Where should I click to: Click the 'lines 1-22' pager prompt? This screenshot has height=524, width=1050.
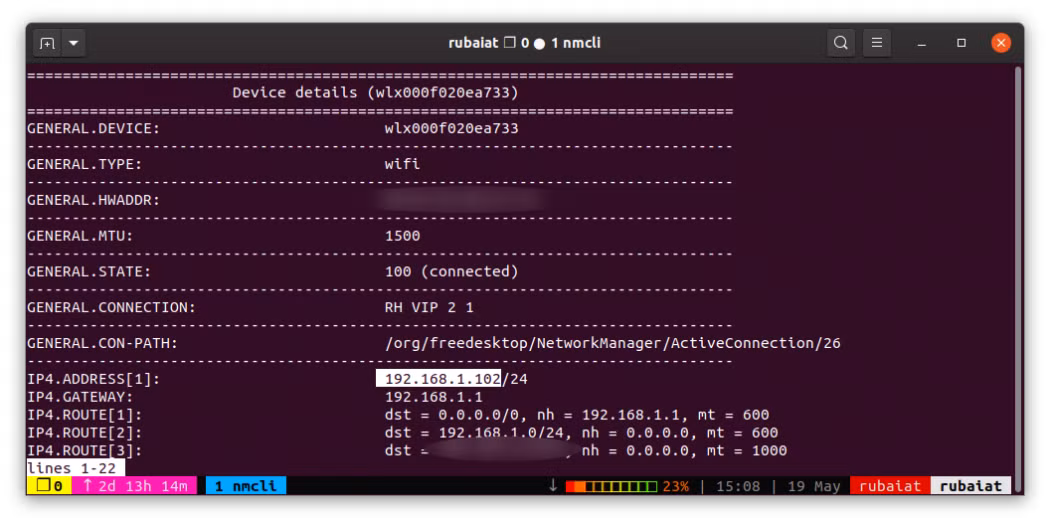tap(76, 468)
